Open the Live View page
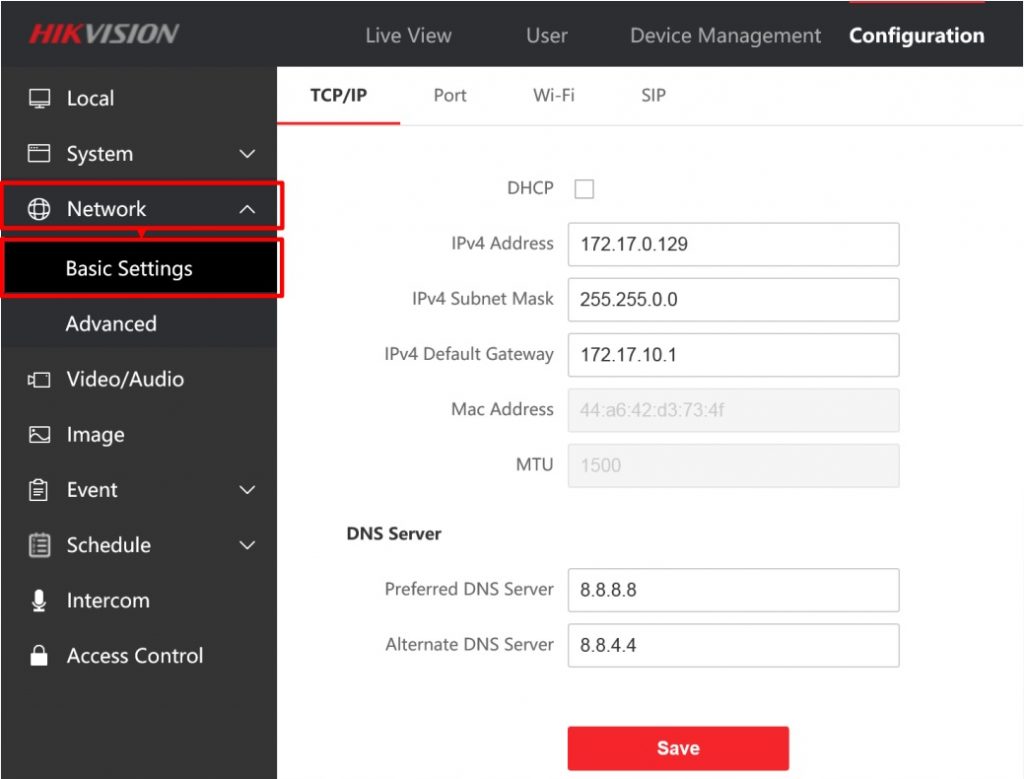The width and height of the screenshot is (1024, 779). pyautogui.click(x=408, y=35)
